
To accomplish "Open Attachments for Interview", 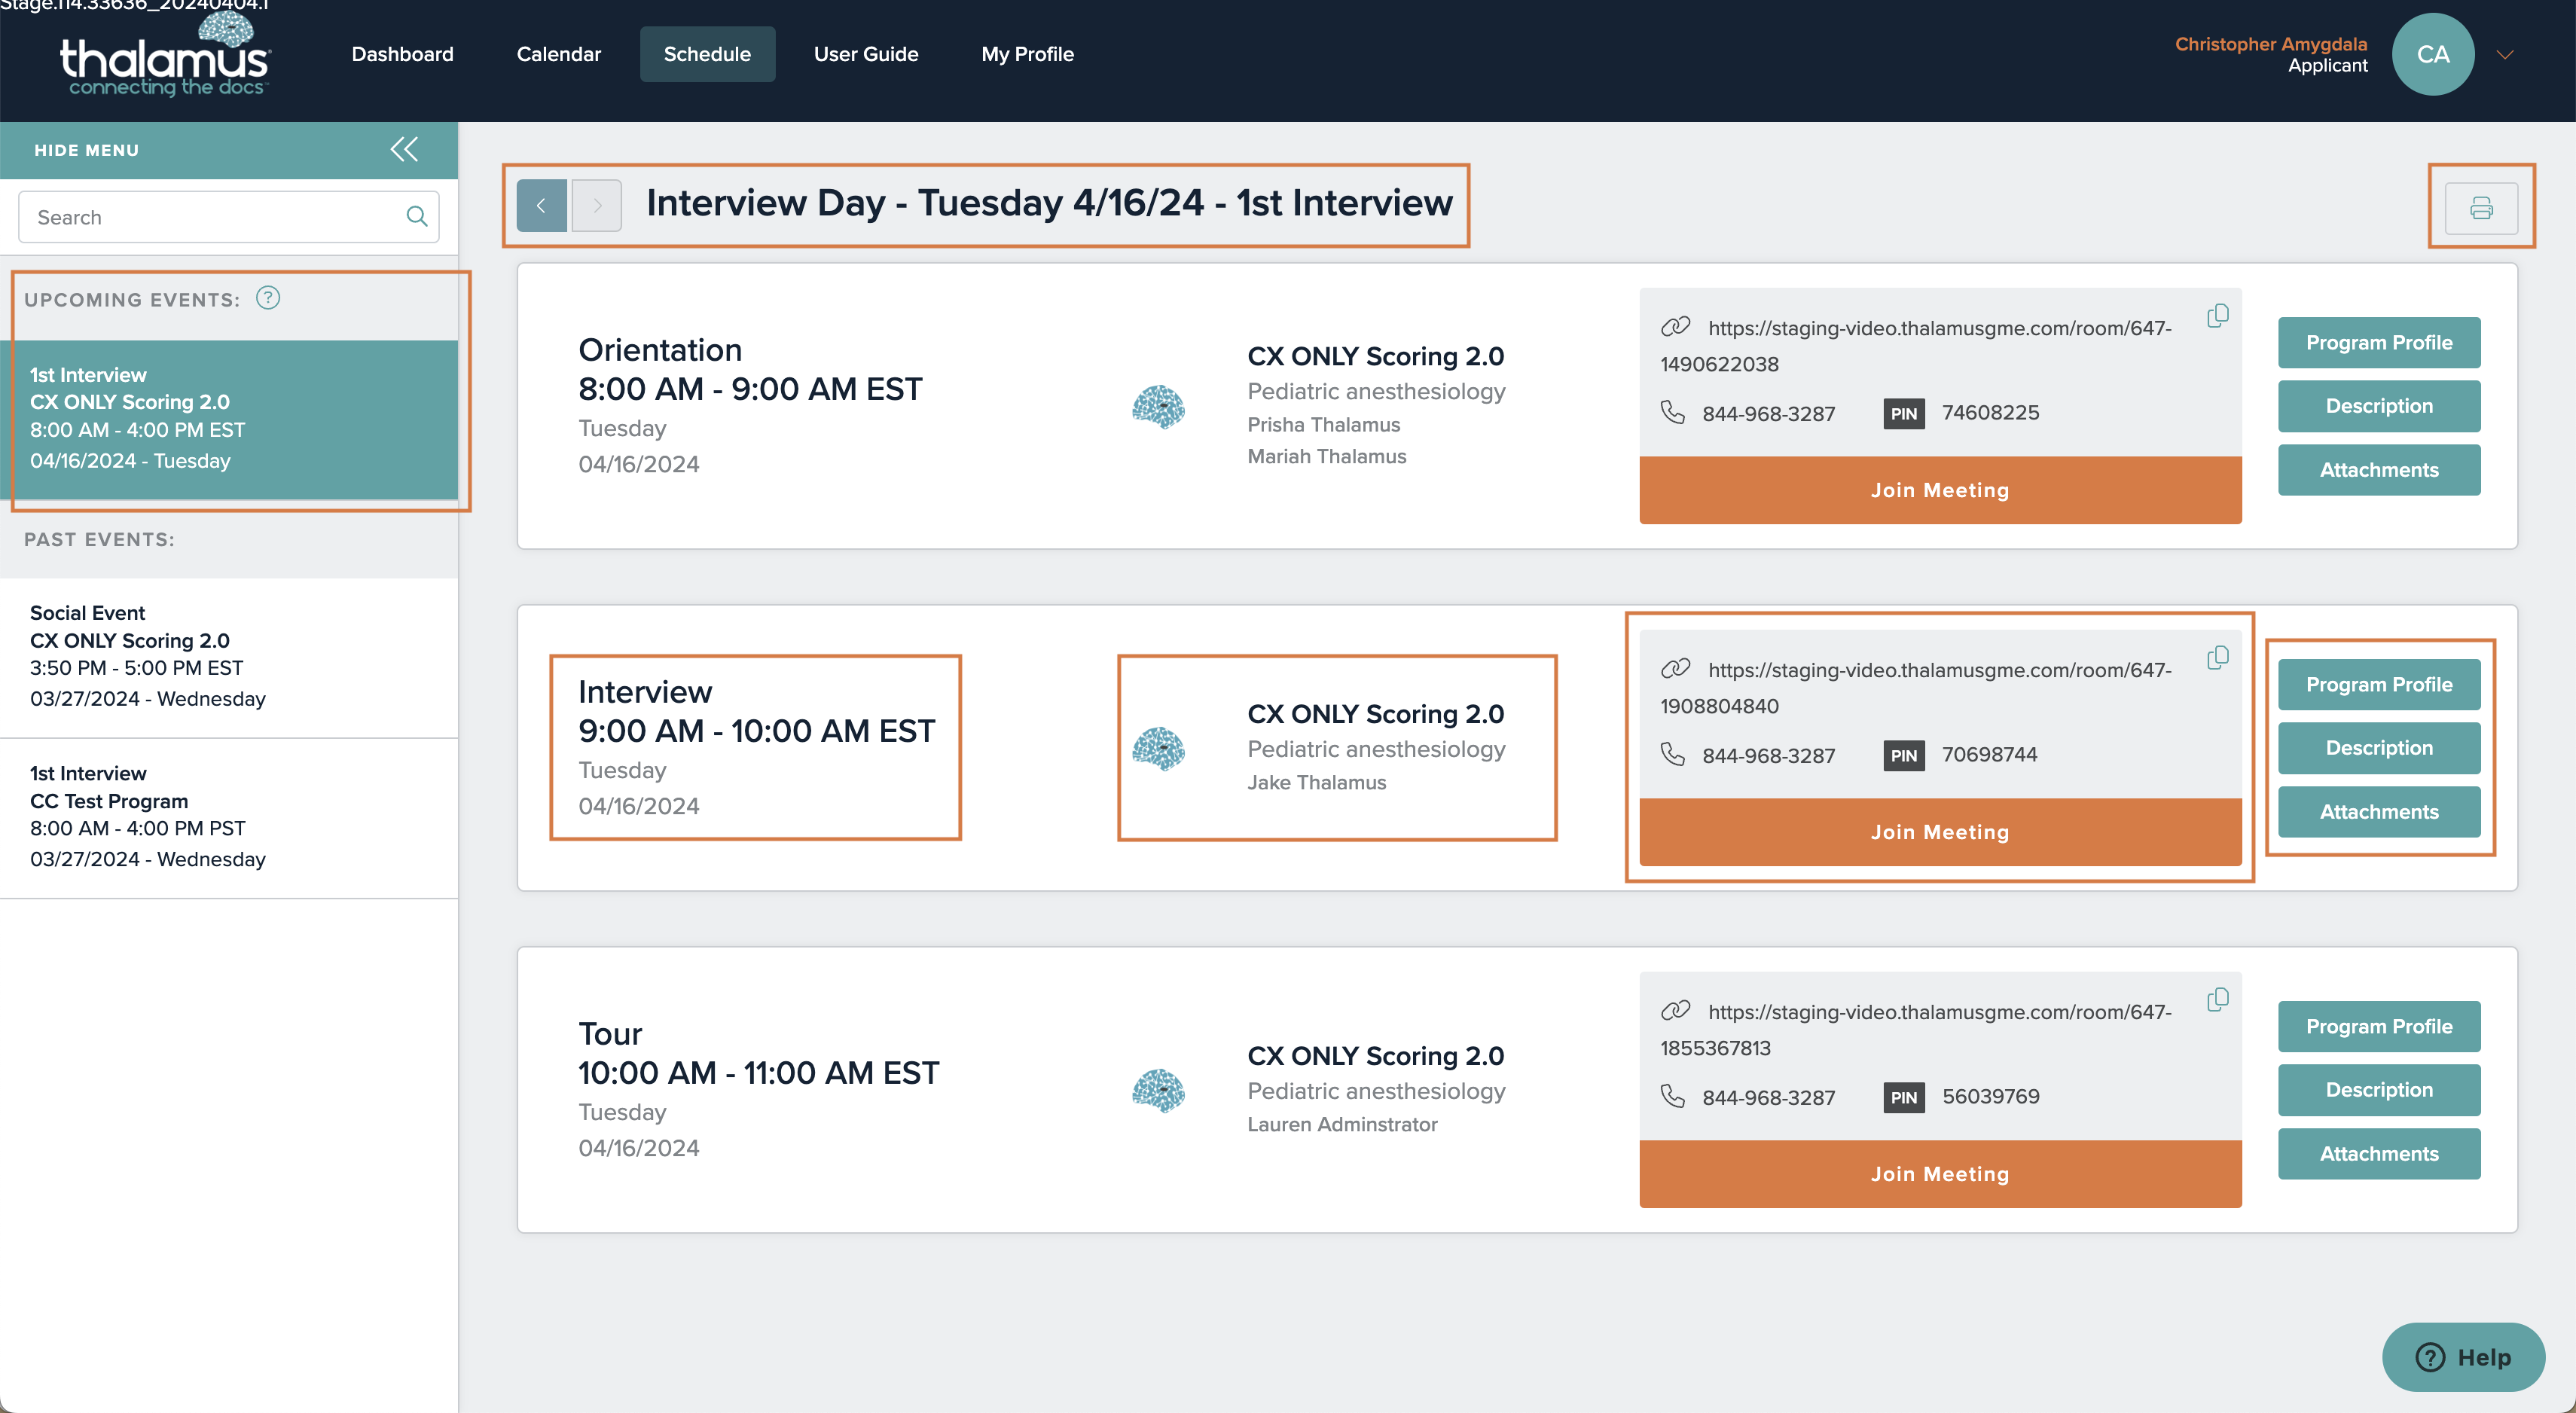I will (x=2378, y=812).
